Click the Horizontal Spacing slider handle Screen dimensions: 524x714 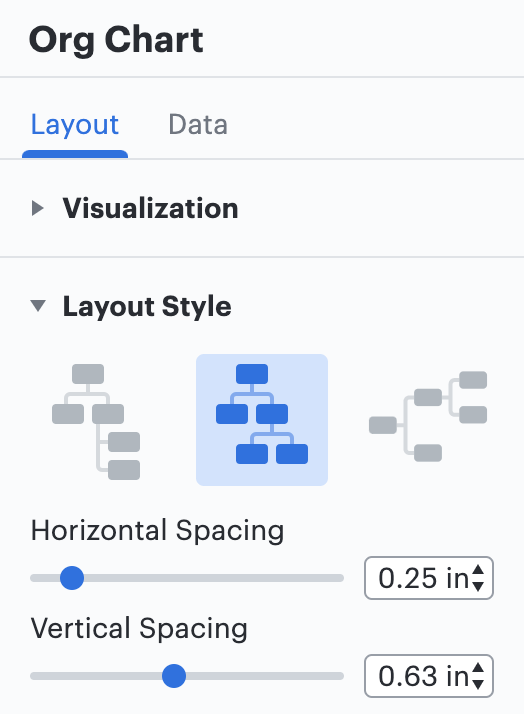coord(72,578)
